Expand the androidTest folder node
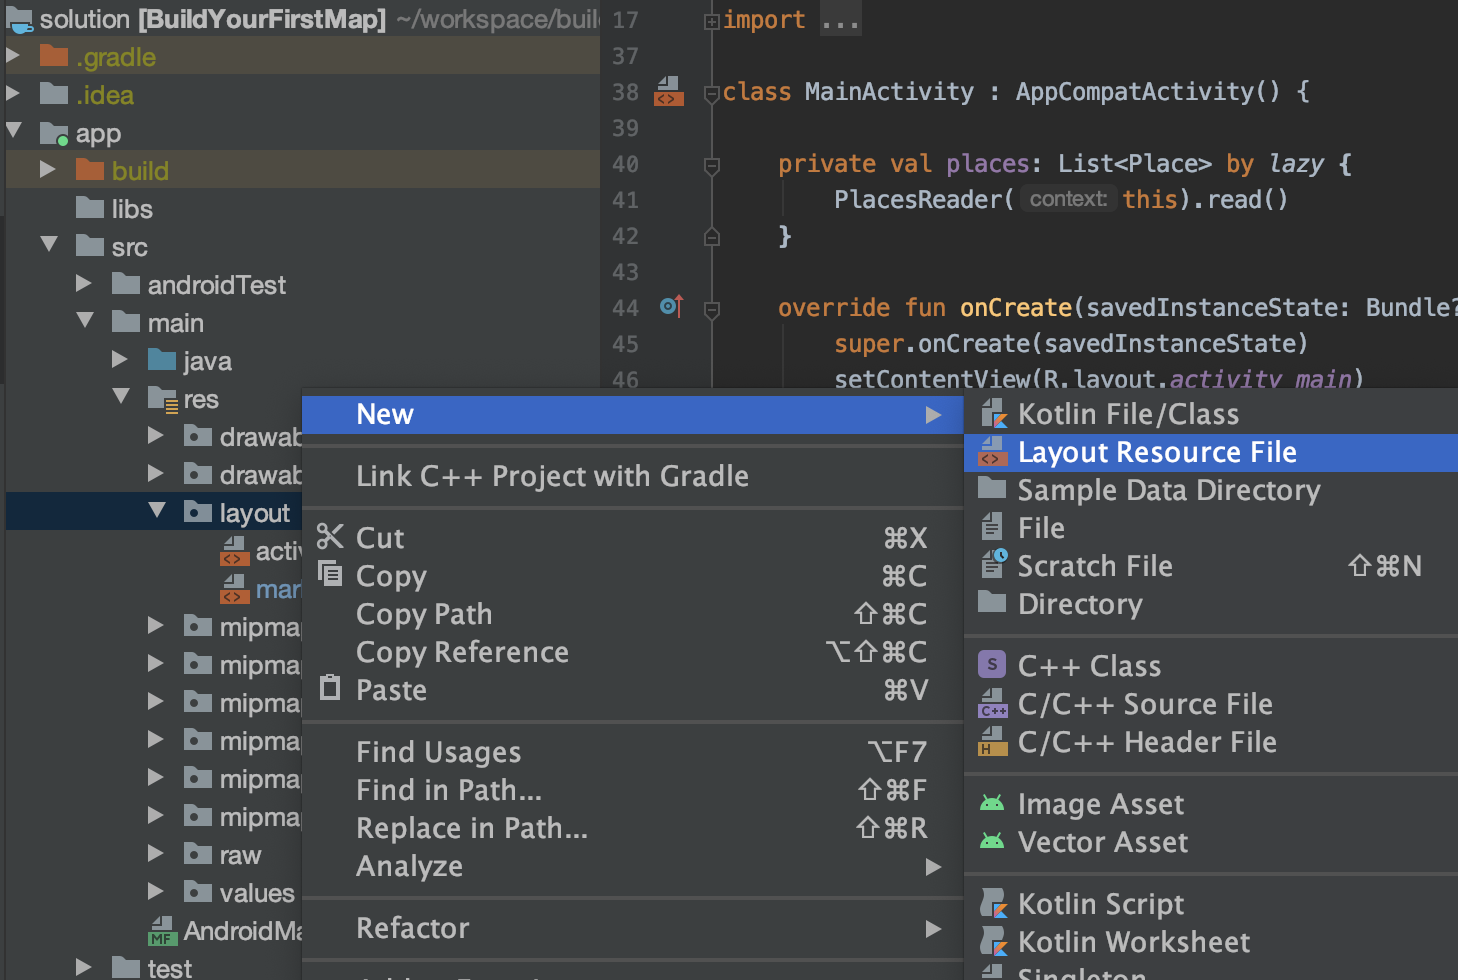1458x980 pixels. [84, 284]
